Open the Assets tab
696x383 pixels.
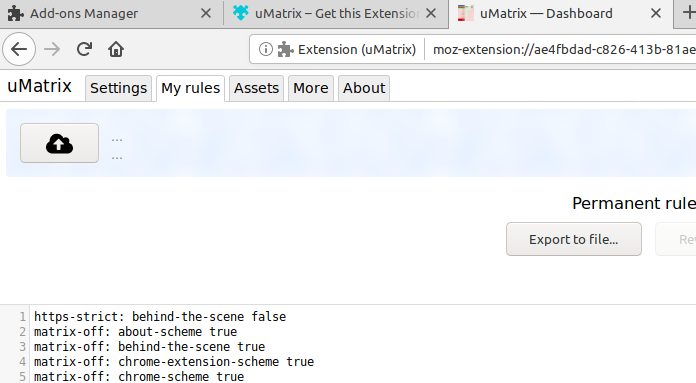(257, 88)
